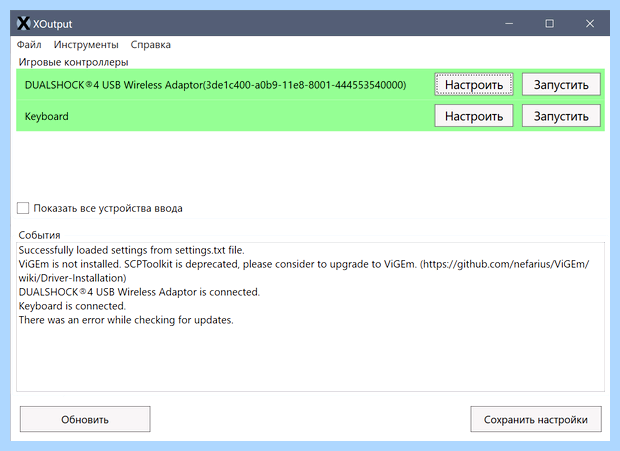
Task: Click Настроить for Keyboard controller
Action: [x=474, y=116]
